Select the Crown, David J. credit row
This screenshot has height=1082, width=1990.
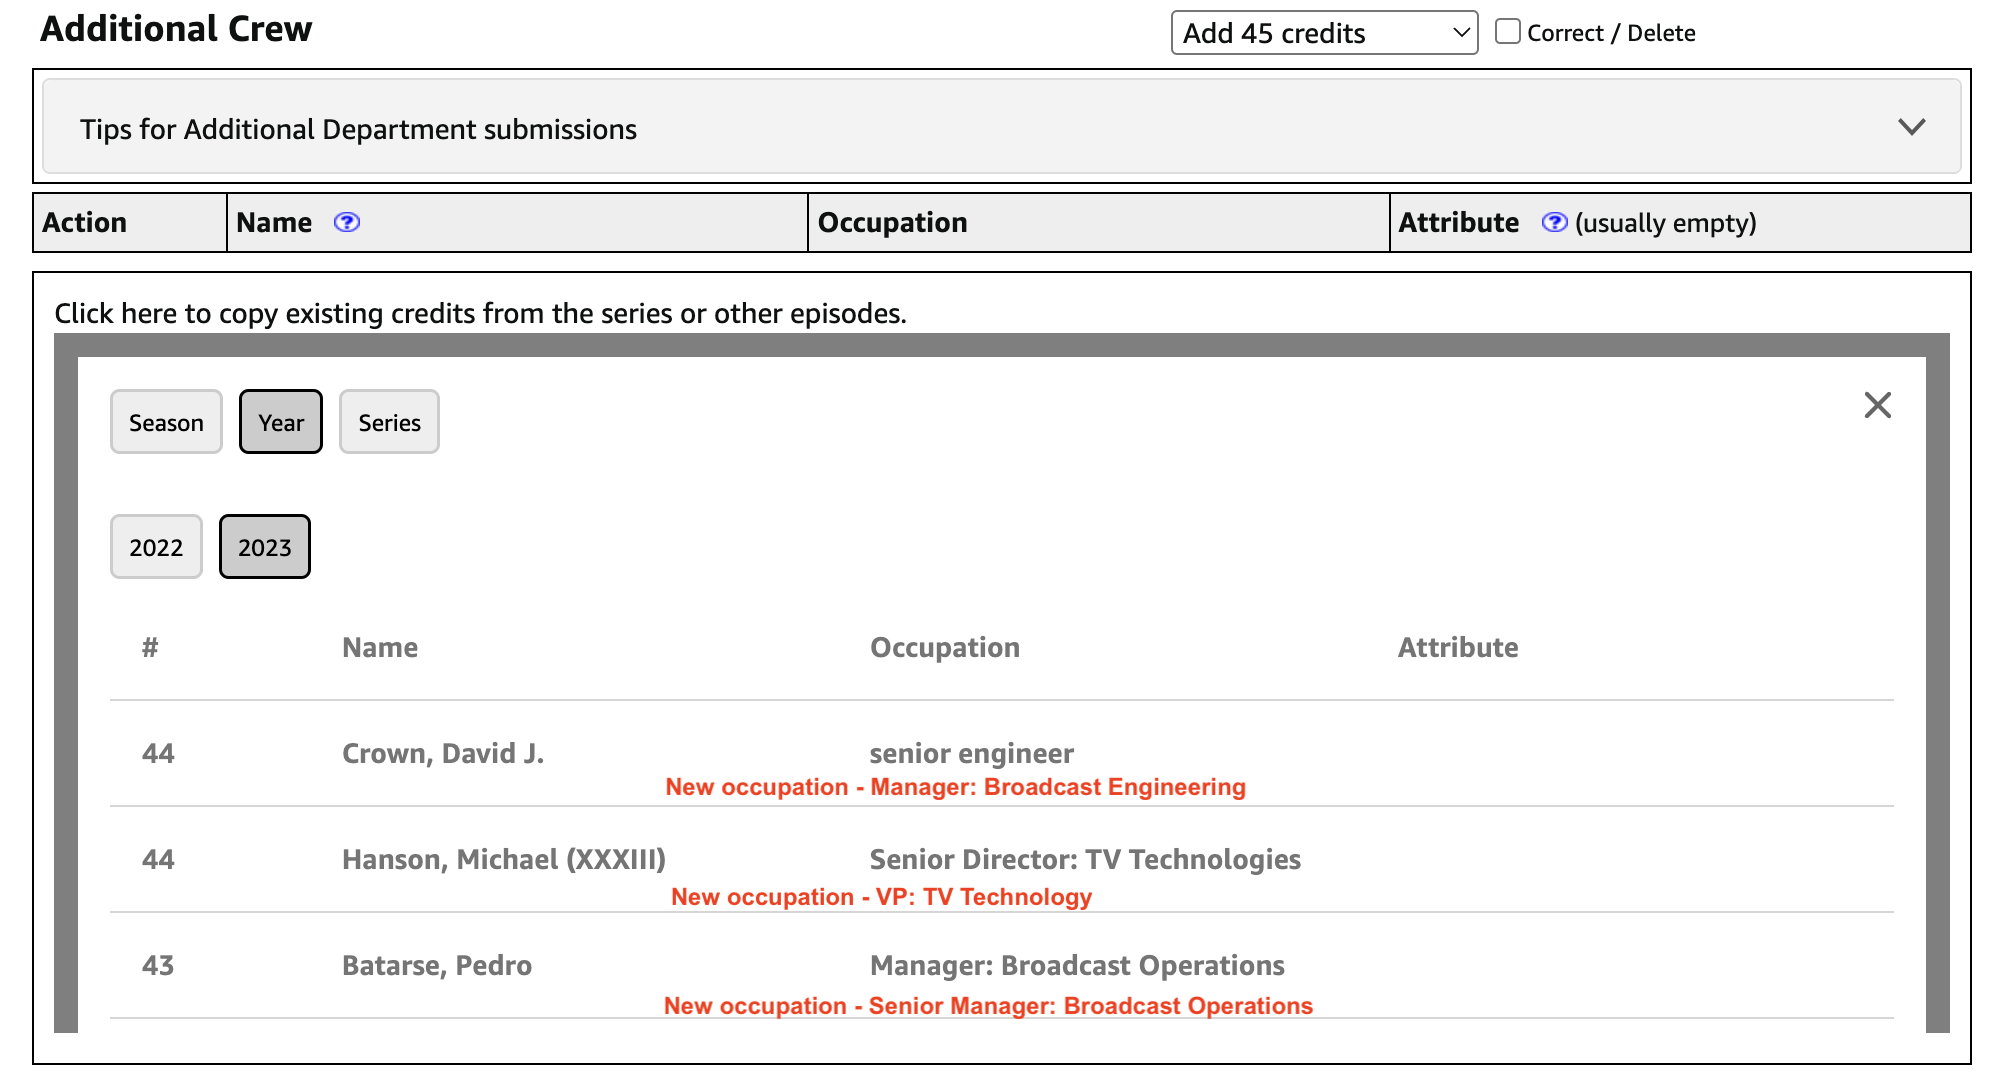pyautogui.click(x=443, y=753)
